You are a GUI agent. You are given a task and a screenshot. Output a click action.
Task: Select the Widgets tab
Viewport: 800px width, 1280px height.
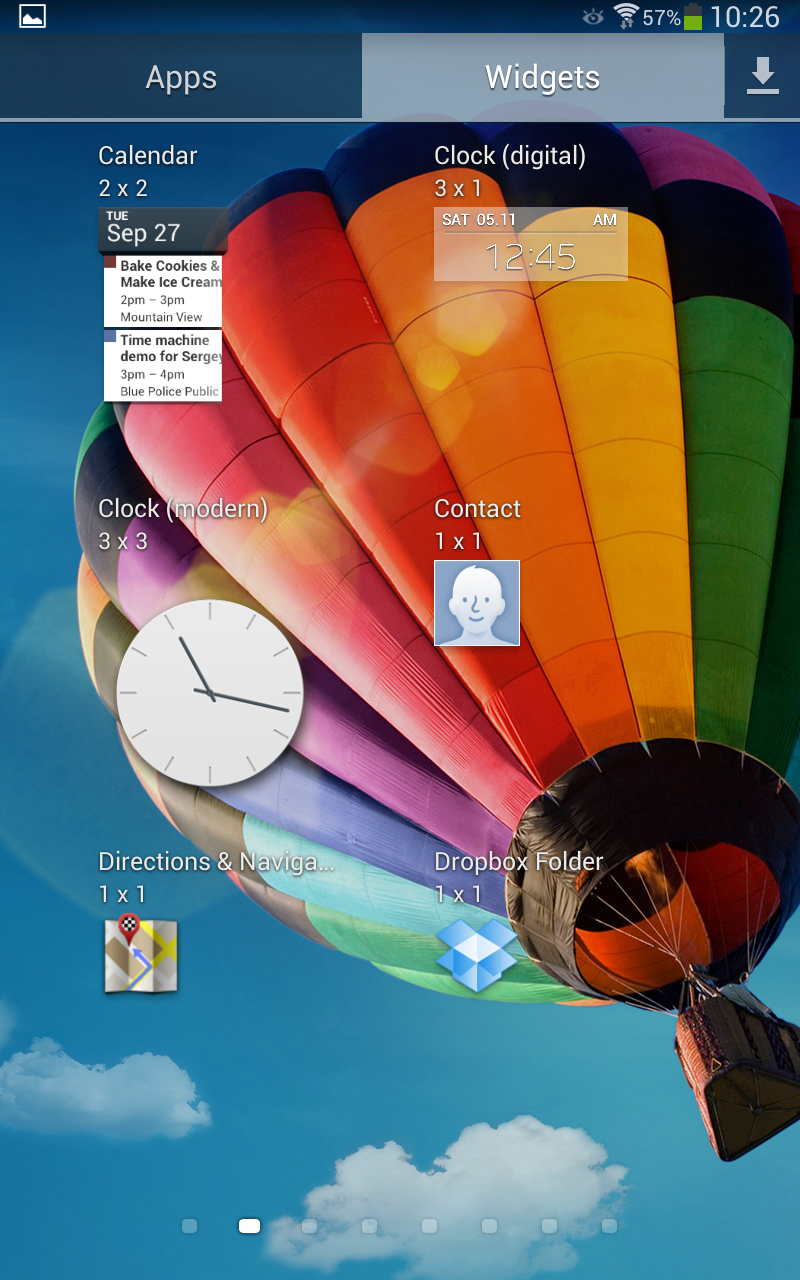point(542,78)
